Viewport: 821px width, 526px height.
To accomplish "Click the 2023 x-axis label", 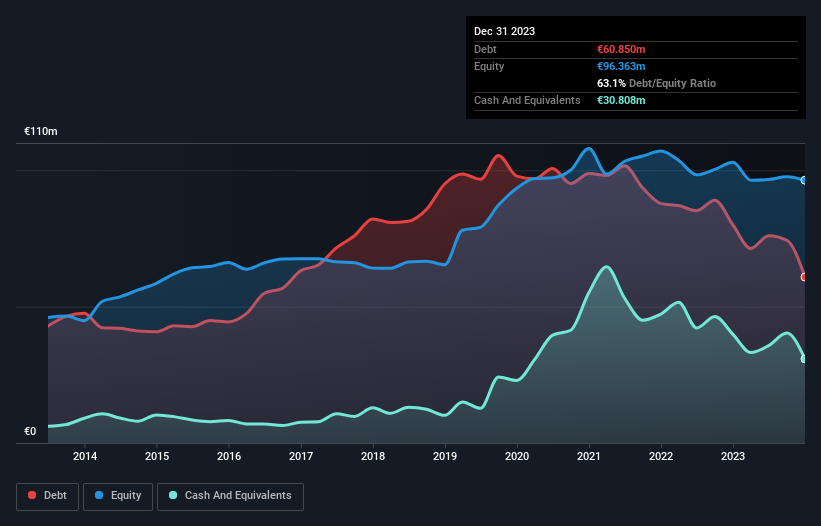I will [x=733, y=456].
